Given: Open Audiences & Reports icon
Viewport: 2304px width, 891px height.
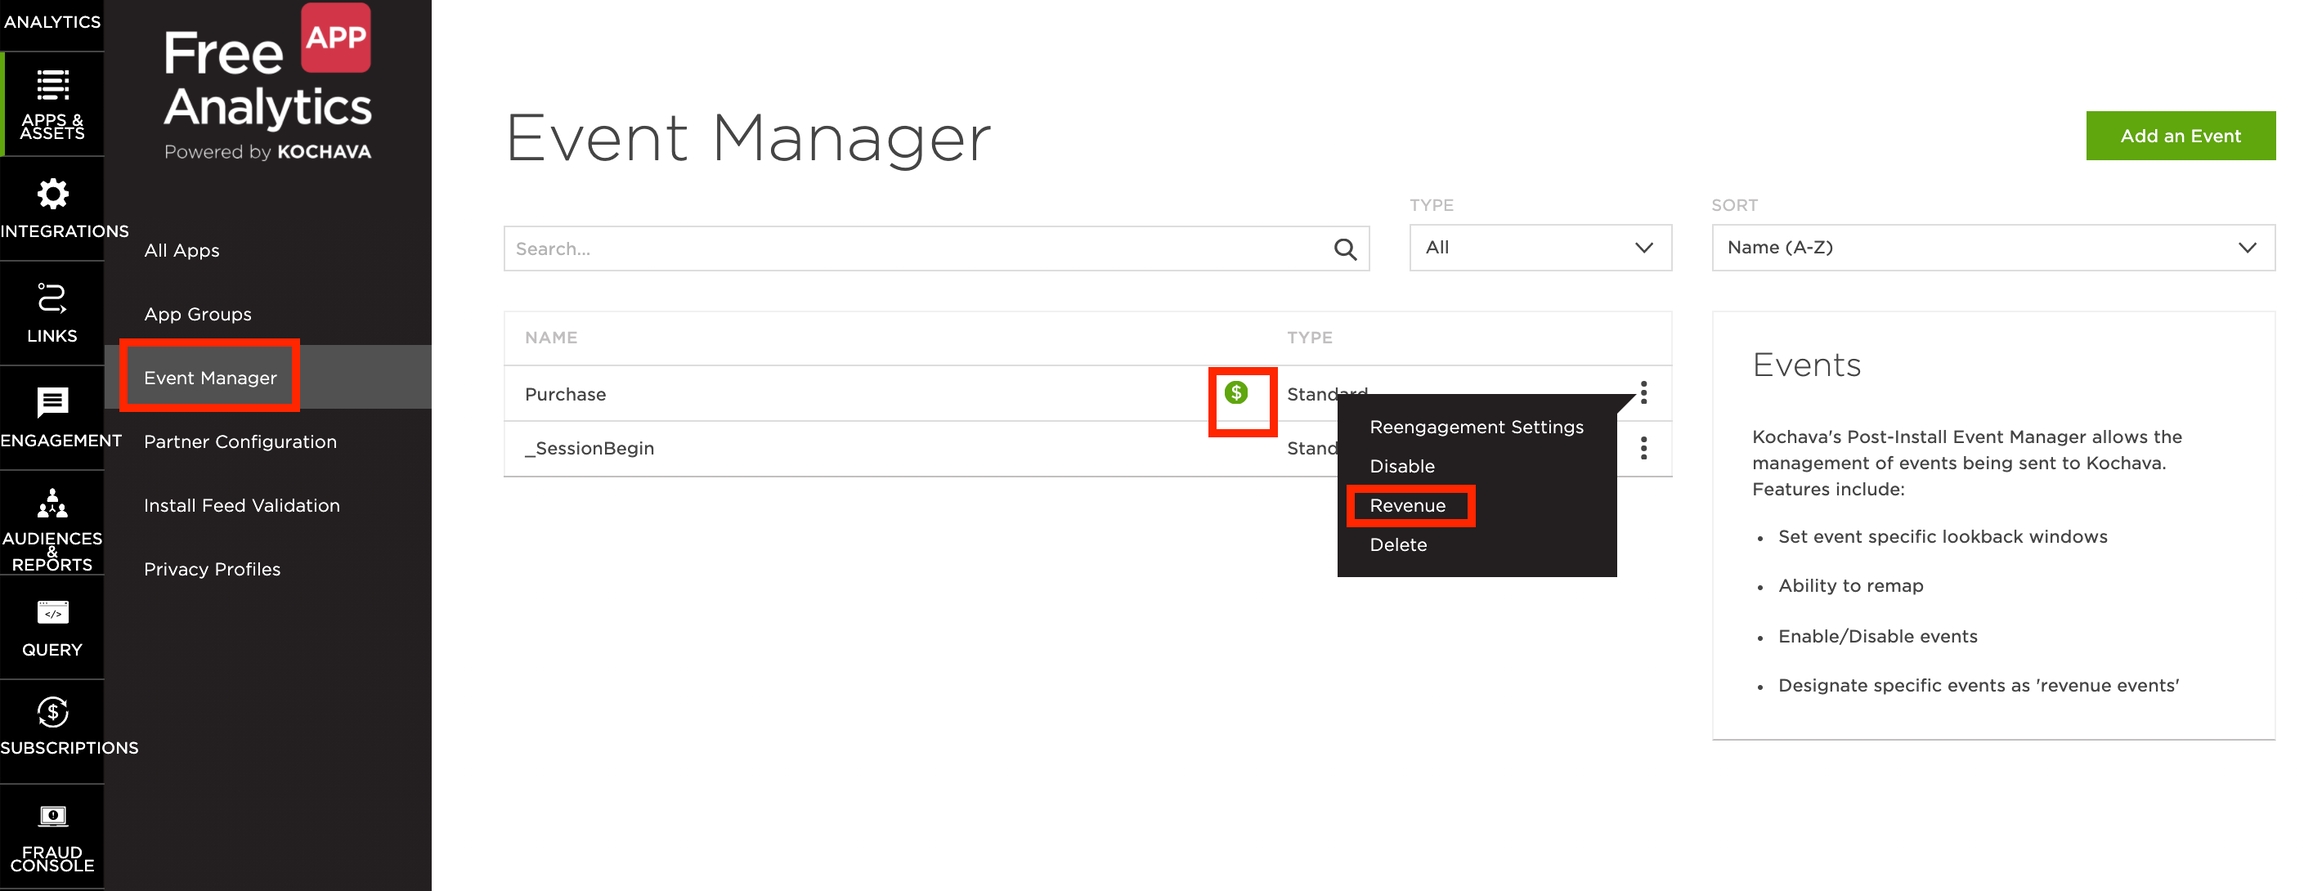Looking at the screenshot, I should [x=52, y=504].
